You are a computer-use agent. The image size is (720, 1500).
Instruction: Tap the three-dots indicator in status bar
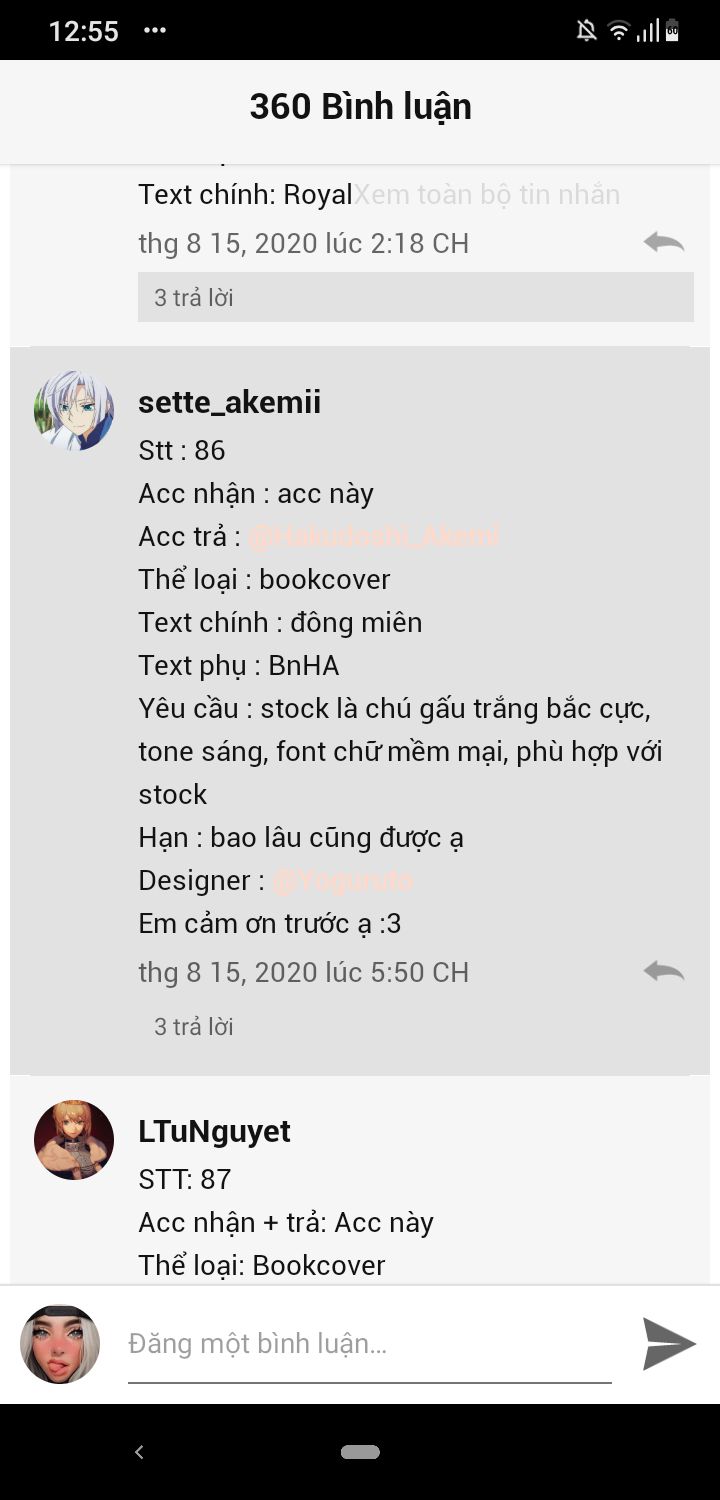click(x=155, y=31)
